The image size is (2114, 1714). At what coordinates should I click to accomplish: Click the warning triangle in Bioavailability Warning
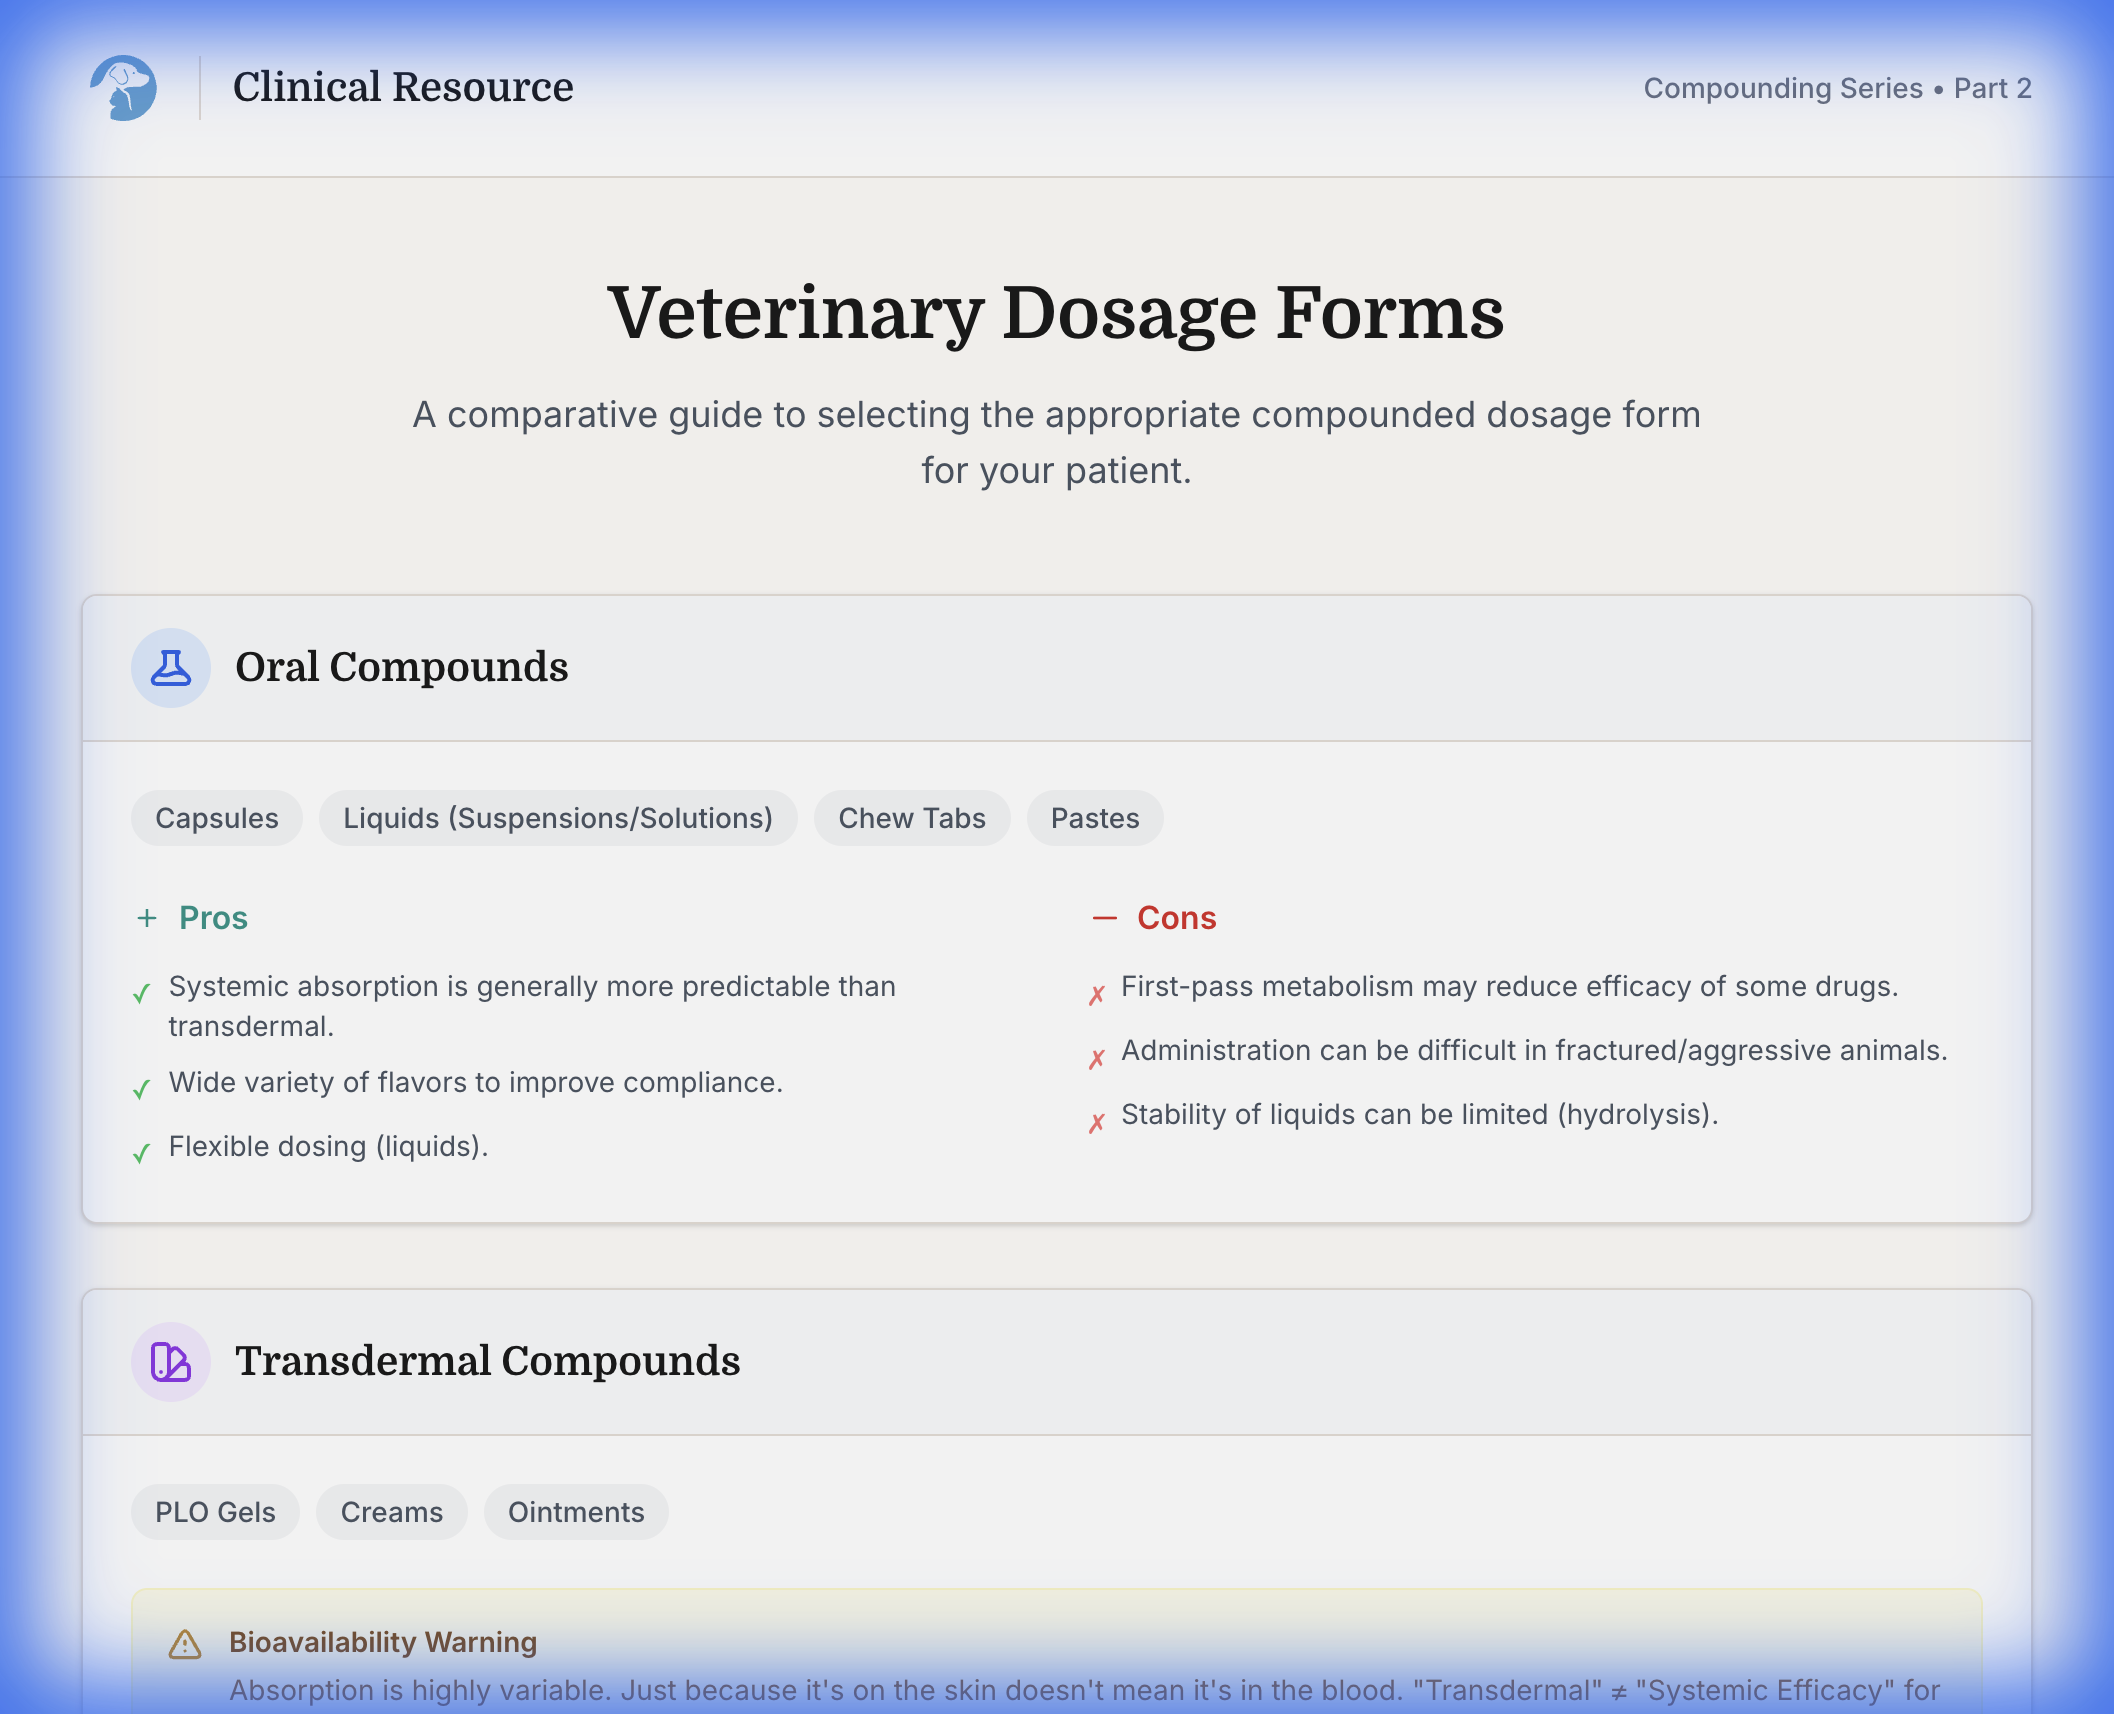(185, 1643)
